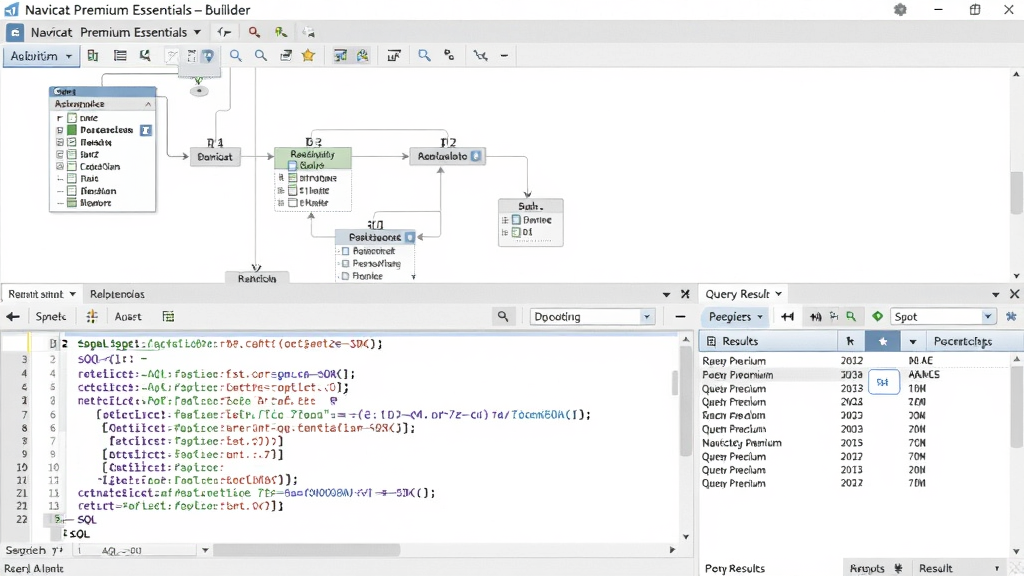Switch to the Relptencias tab
Viewport: 1024px width, 576px height.
pos(117,294)
